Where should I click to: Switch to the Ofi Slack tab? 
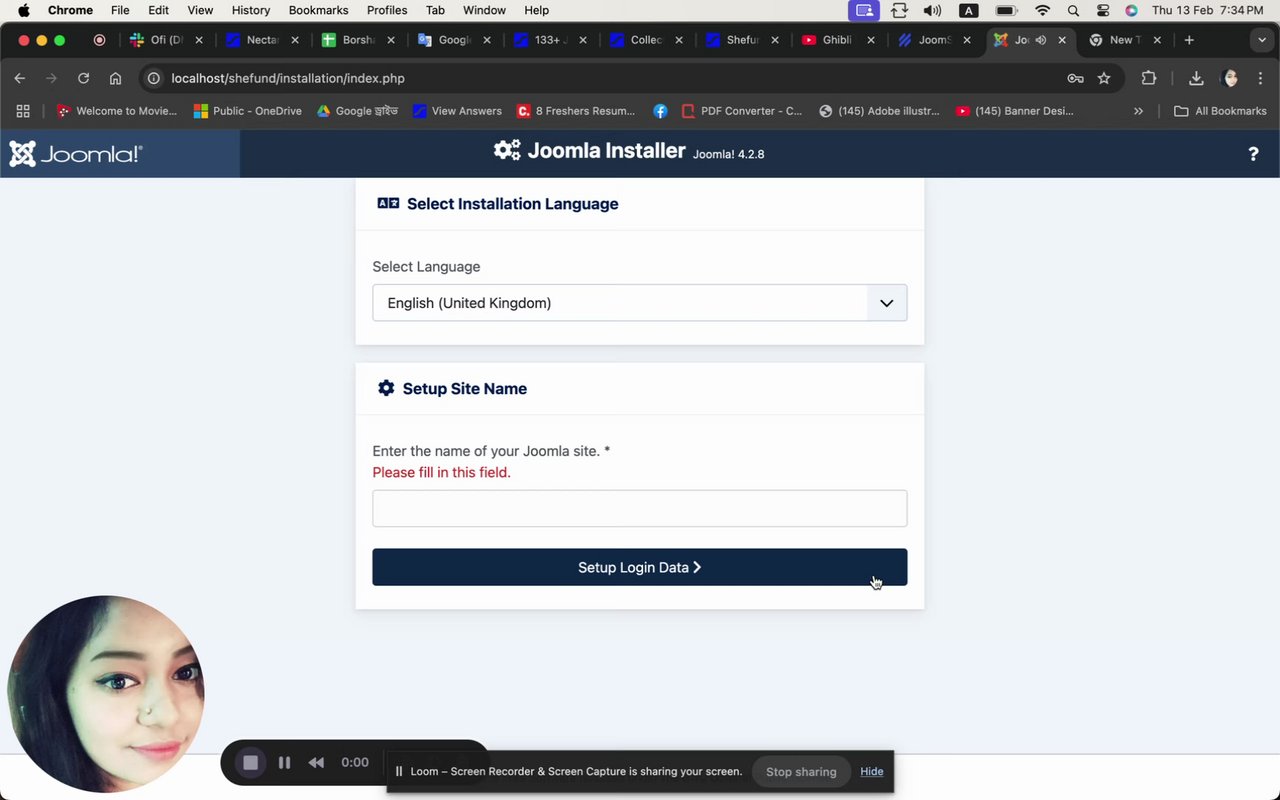[x=166, y=40]
